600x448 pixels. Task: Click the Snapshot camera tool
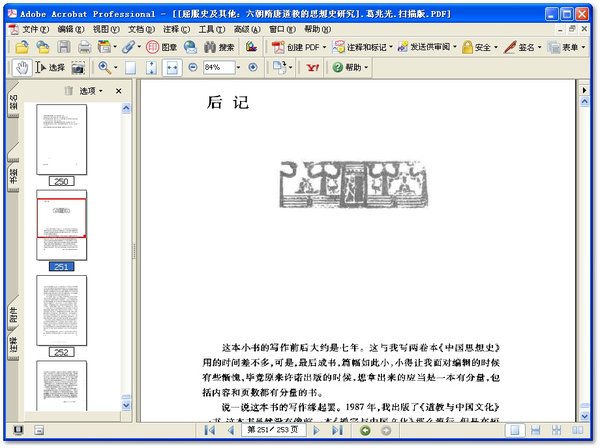tap(77, 67)
